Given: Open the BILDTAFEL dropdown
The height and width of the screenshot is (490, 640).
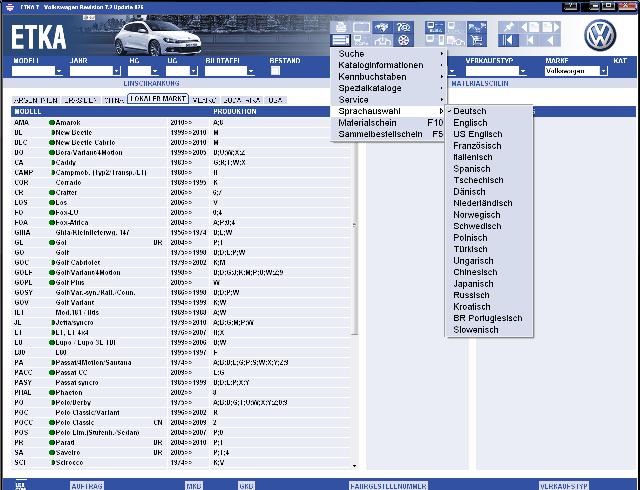Looking at the screenshot, I should (x=251, y=71).
